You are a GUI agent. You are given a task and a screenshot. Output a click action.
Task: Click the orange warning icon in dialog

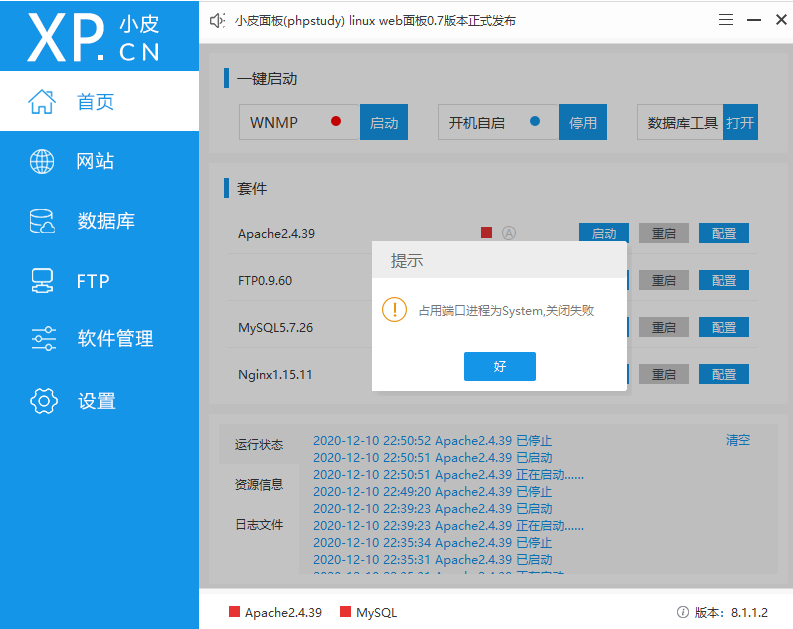click(x=394, y=309)
